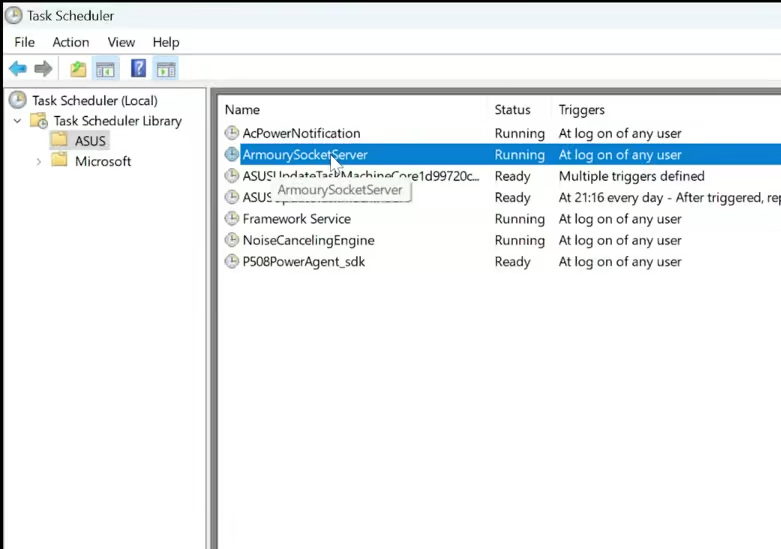The height and width of the screenshot is (549, 781).
Task: Open the Help menu
Action: [166, 42]
